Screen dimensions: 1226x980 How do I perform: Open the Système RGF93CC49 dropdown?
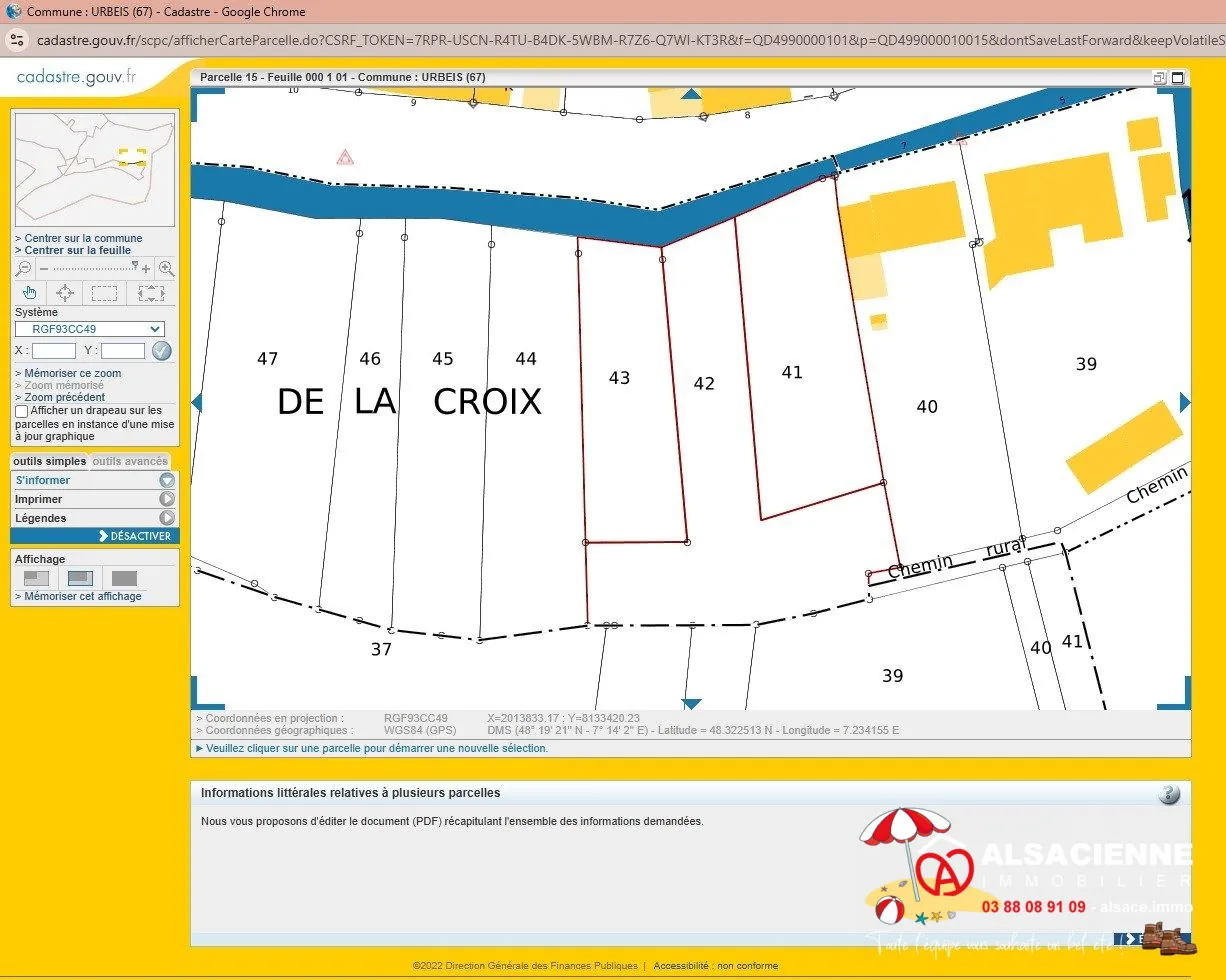tap(89, 329)
